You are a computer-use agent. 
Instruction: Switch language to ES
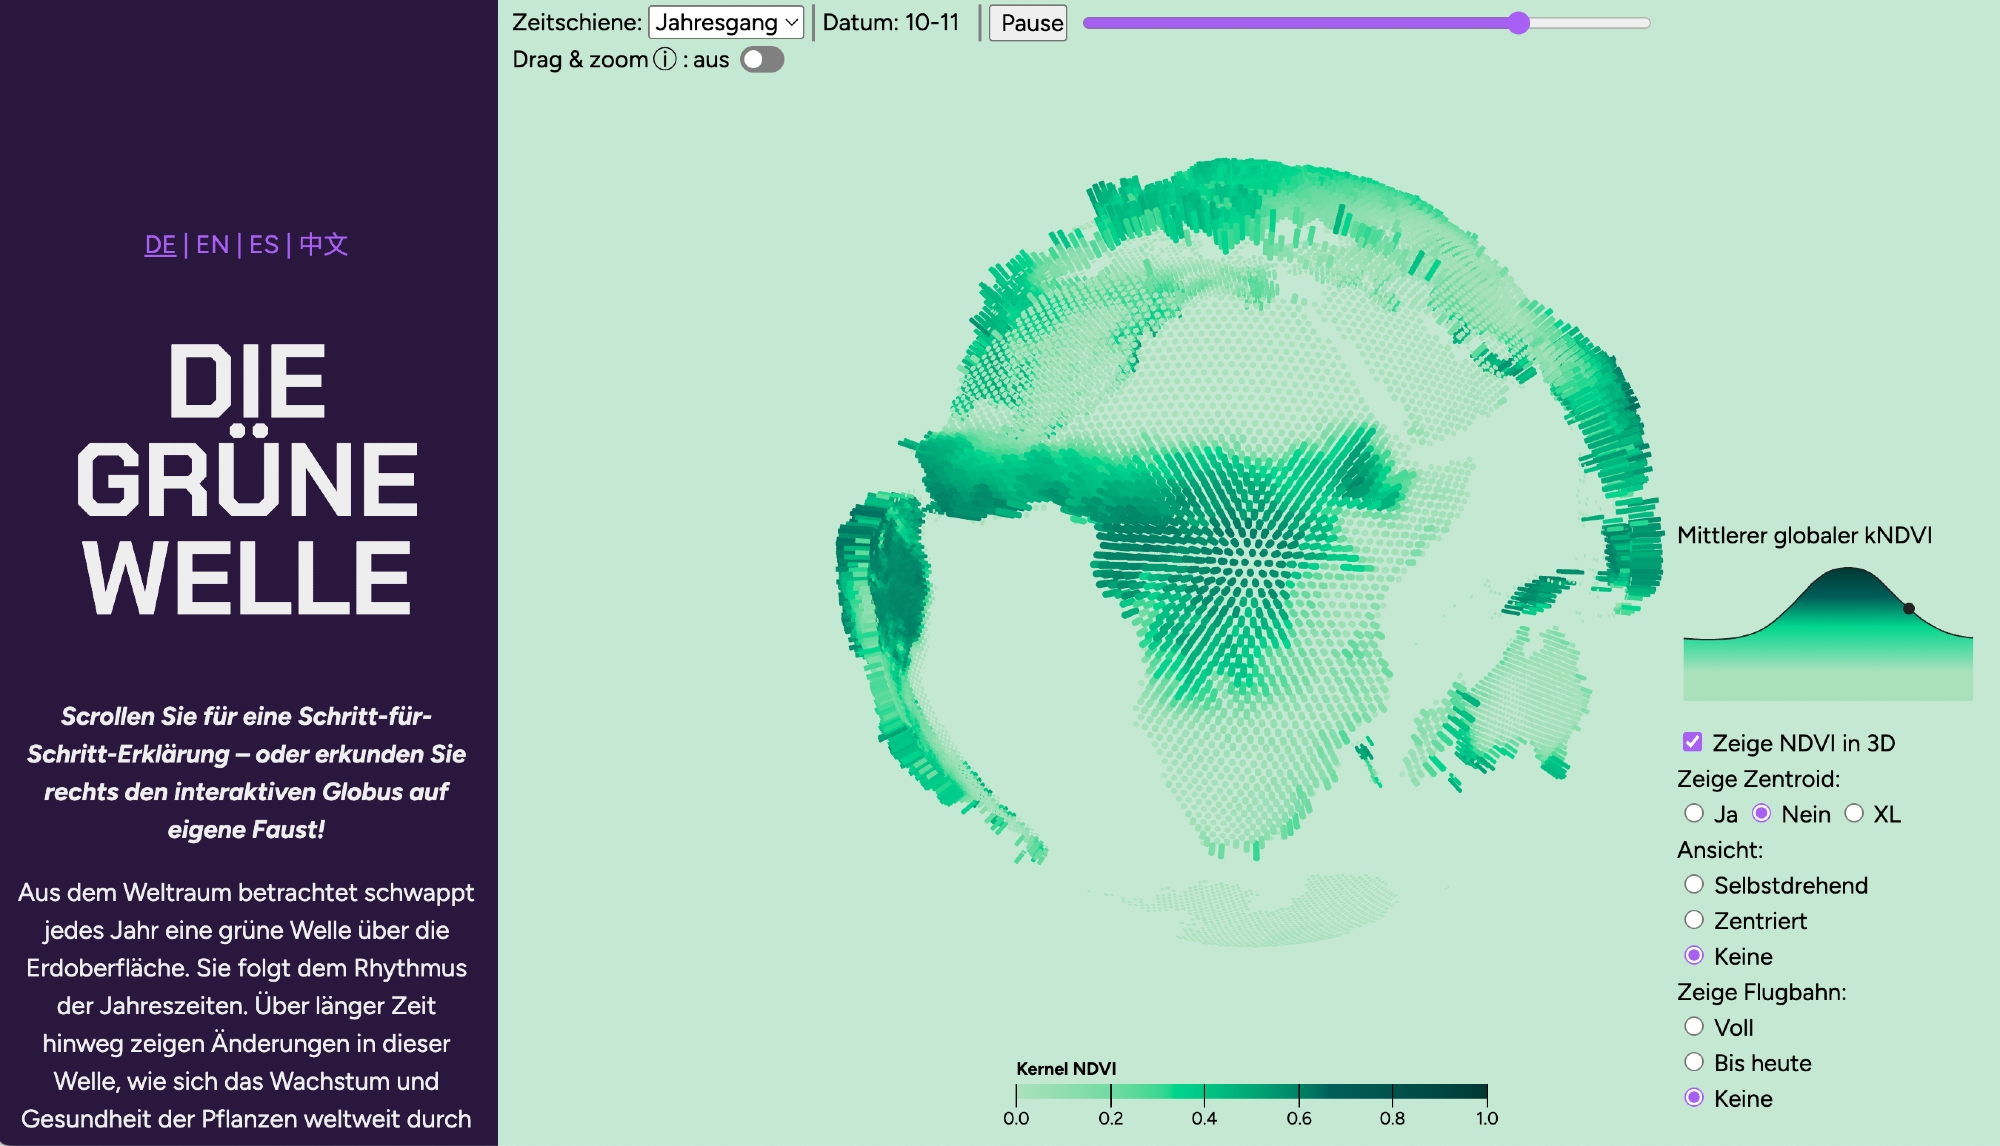click(x=264, y=245)
